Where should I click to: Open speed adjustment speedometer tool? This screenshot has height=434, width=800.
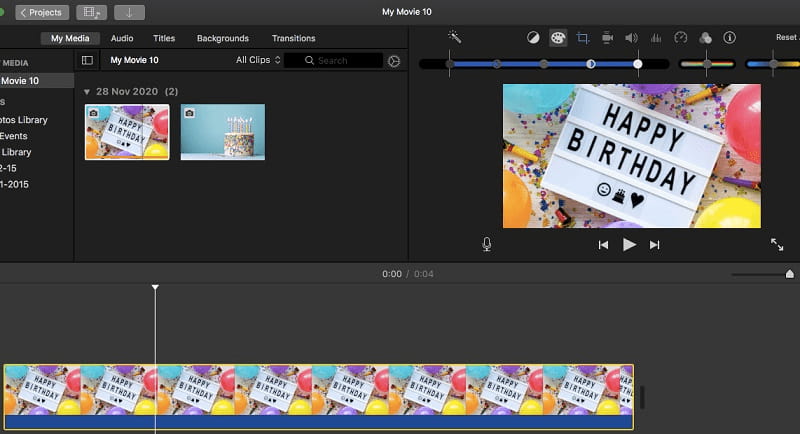click(x=681, y=38)
